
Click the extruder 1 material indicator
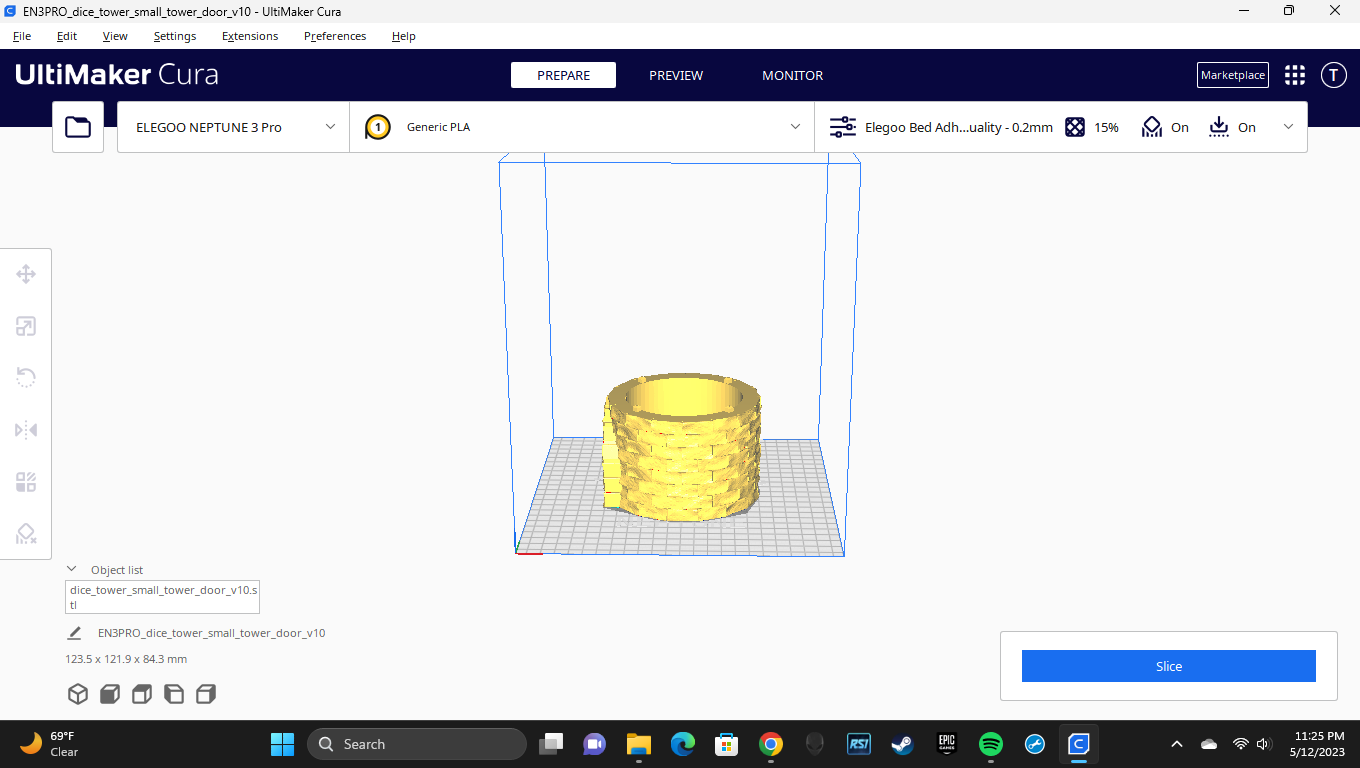coord(377,127)
